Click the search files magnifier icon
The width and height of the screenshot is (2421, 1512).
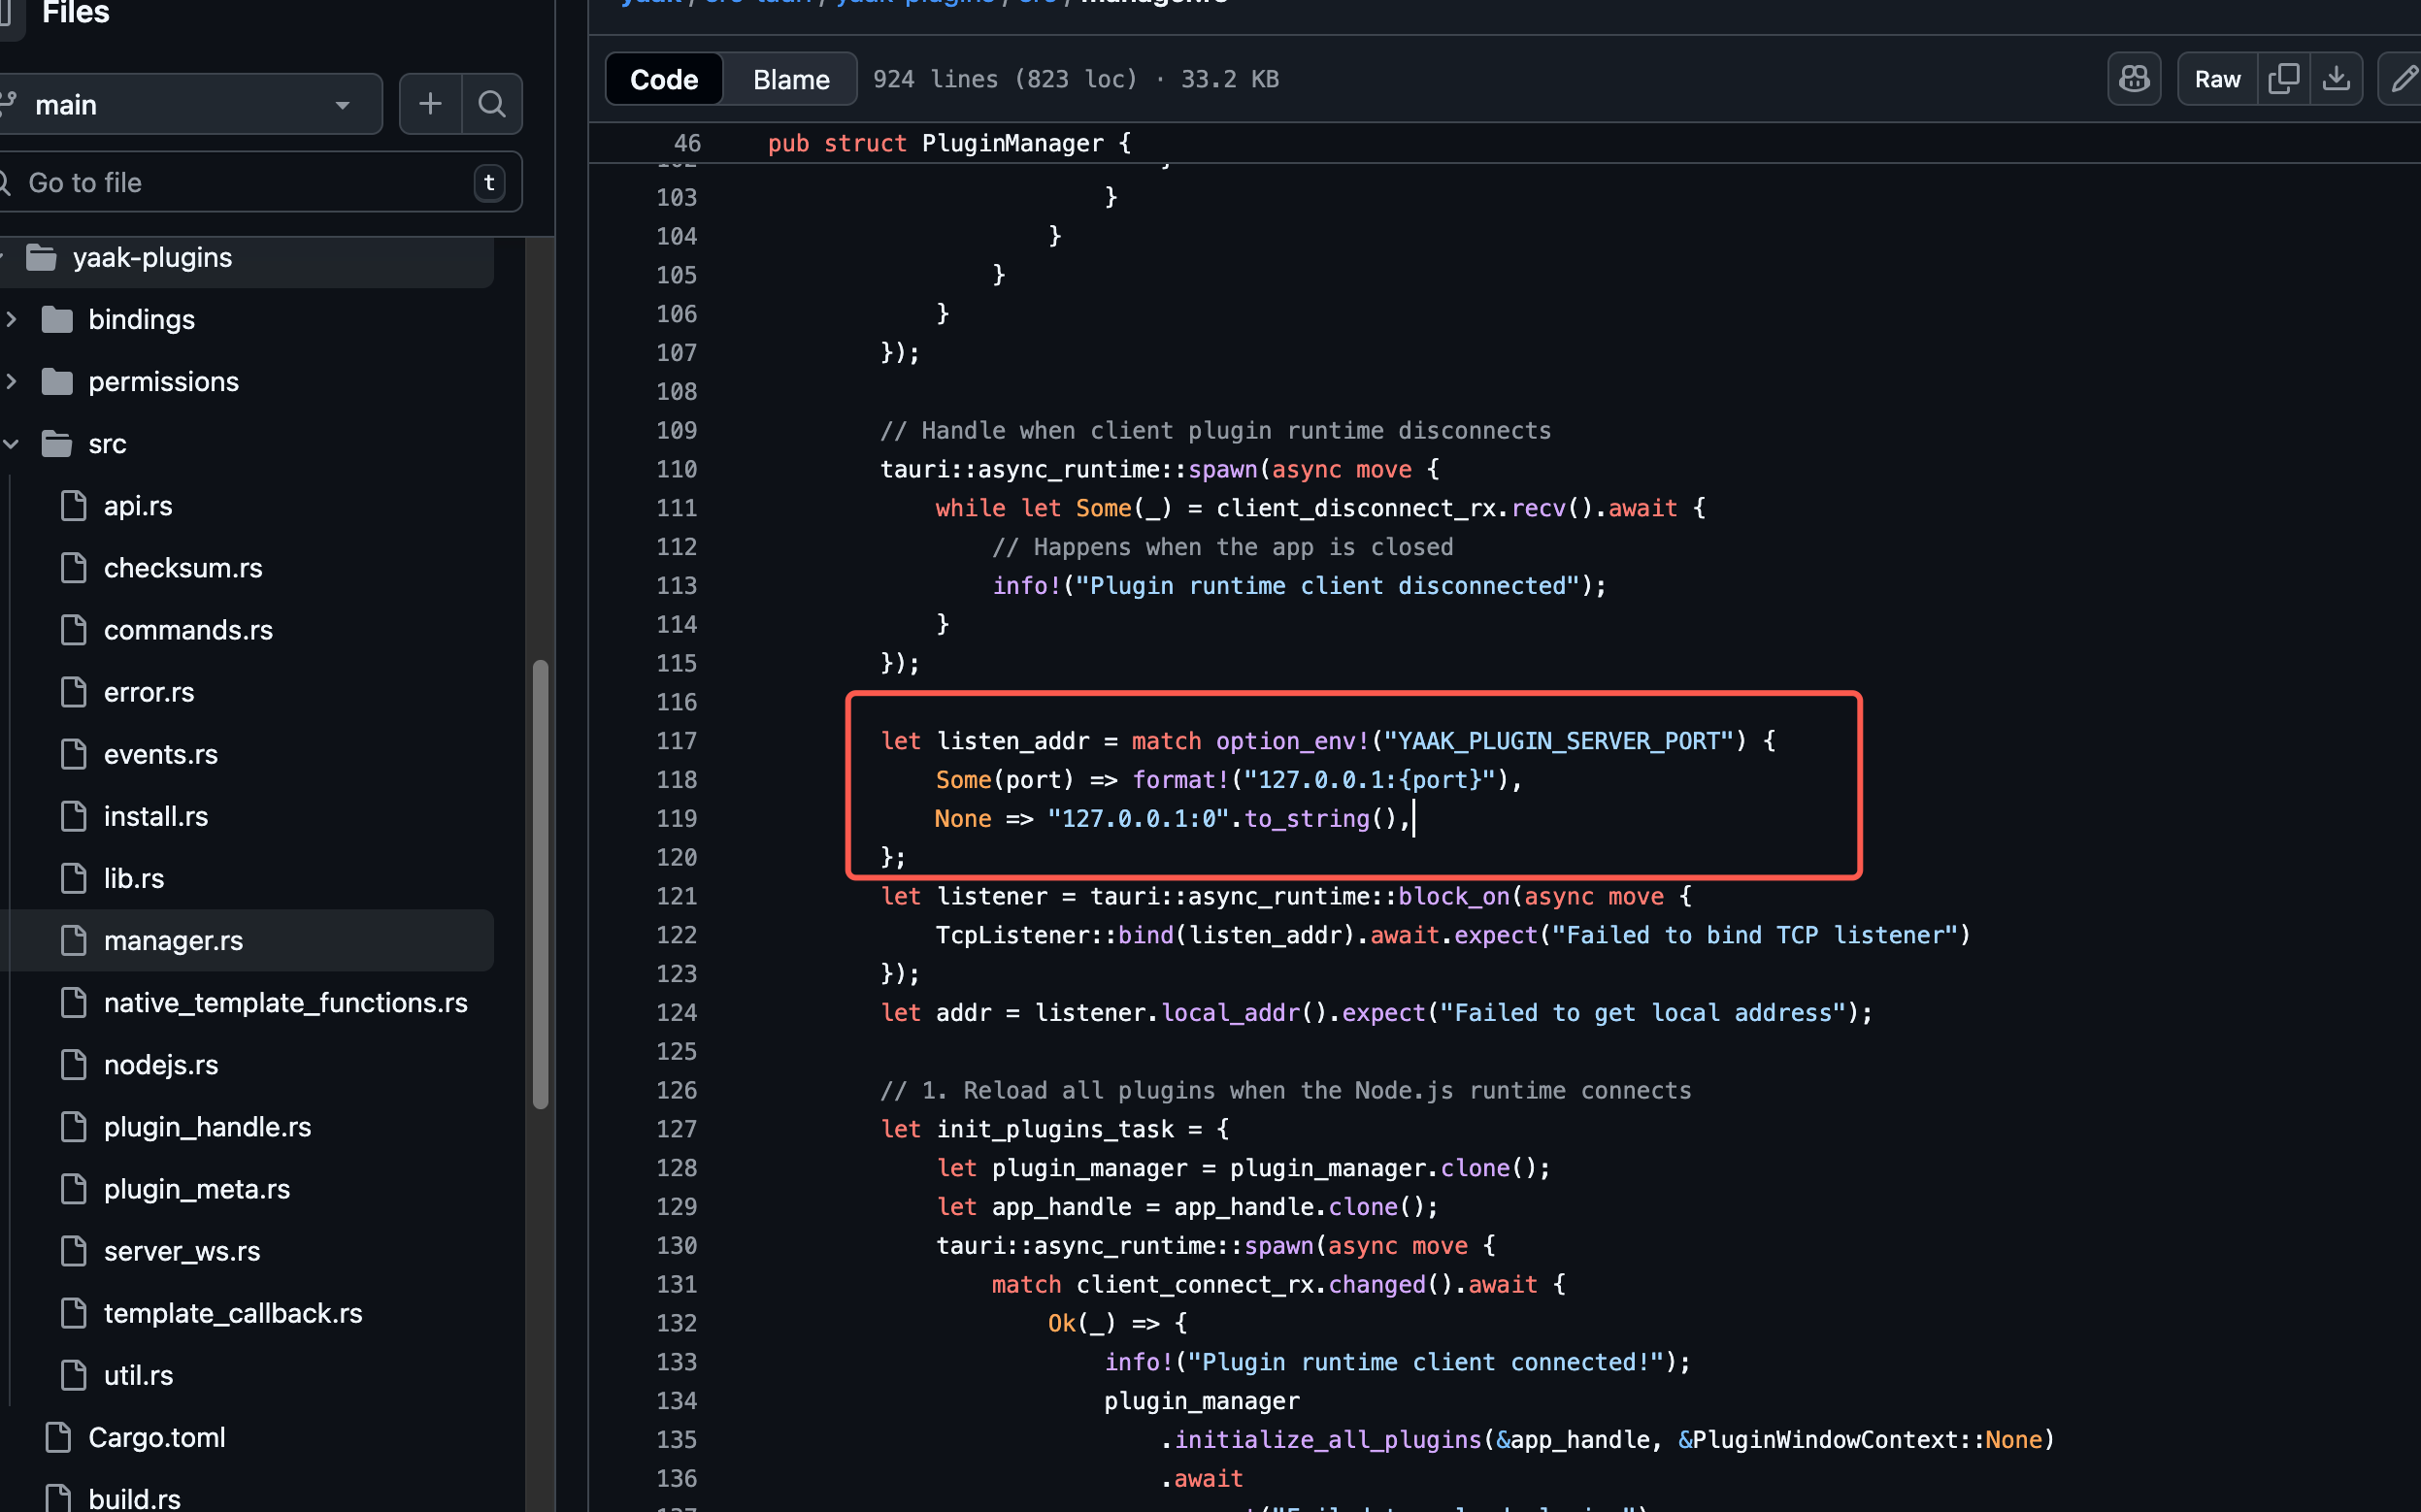[491, 104]
